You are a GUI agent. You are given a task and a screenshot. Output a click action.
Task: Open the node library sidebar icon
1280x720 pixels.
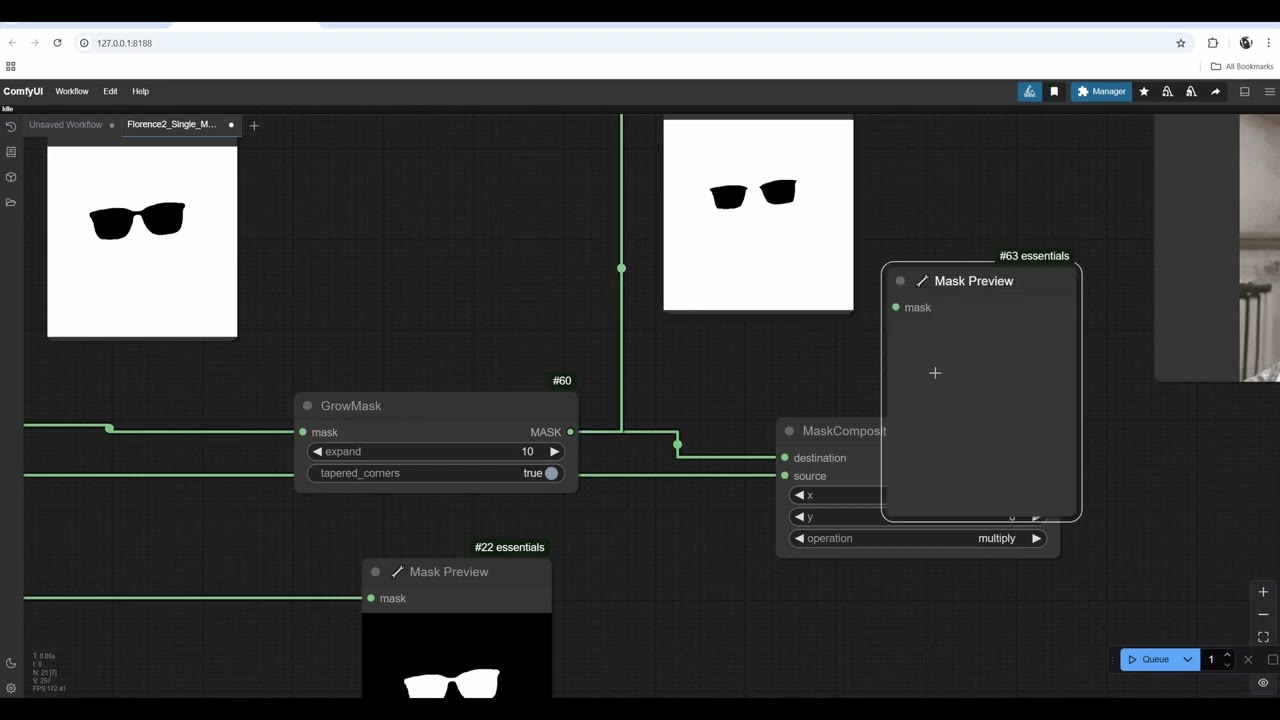point(11,152)
